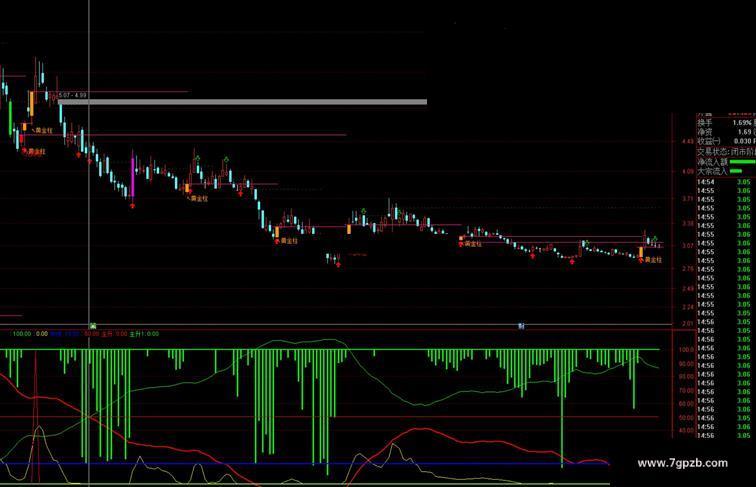This screenshot has width=756, height=487.
Task: Select the 净资 net asset row
Action: (726, 132)
